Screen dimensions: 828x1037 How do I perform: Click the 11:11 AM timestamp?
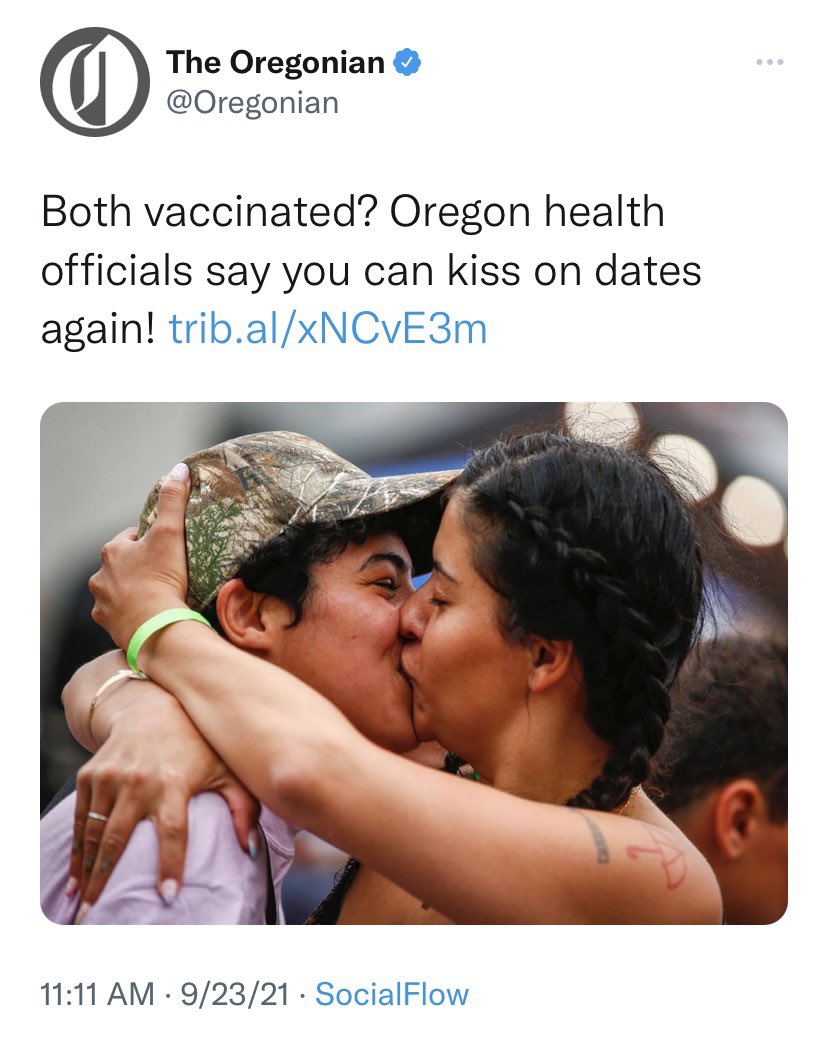97,995
